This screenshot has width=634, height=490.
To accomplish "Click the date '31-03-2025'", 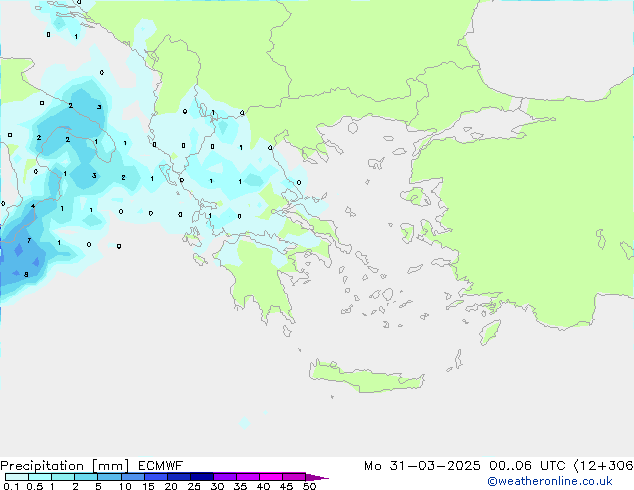I will pos(435,466).
